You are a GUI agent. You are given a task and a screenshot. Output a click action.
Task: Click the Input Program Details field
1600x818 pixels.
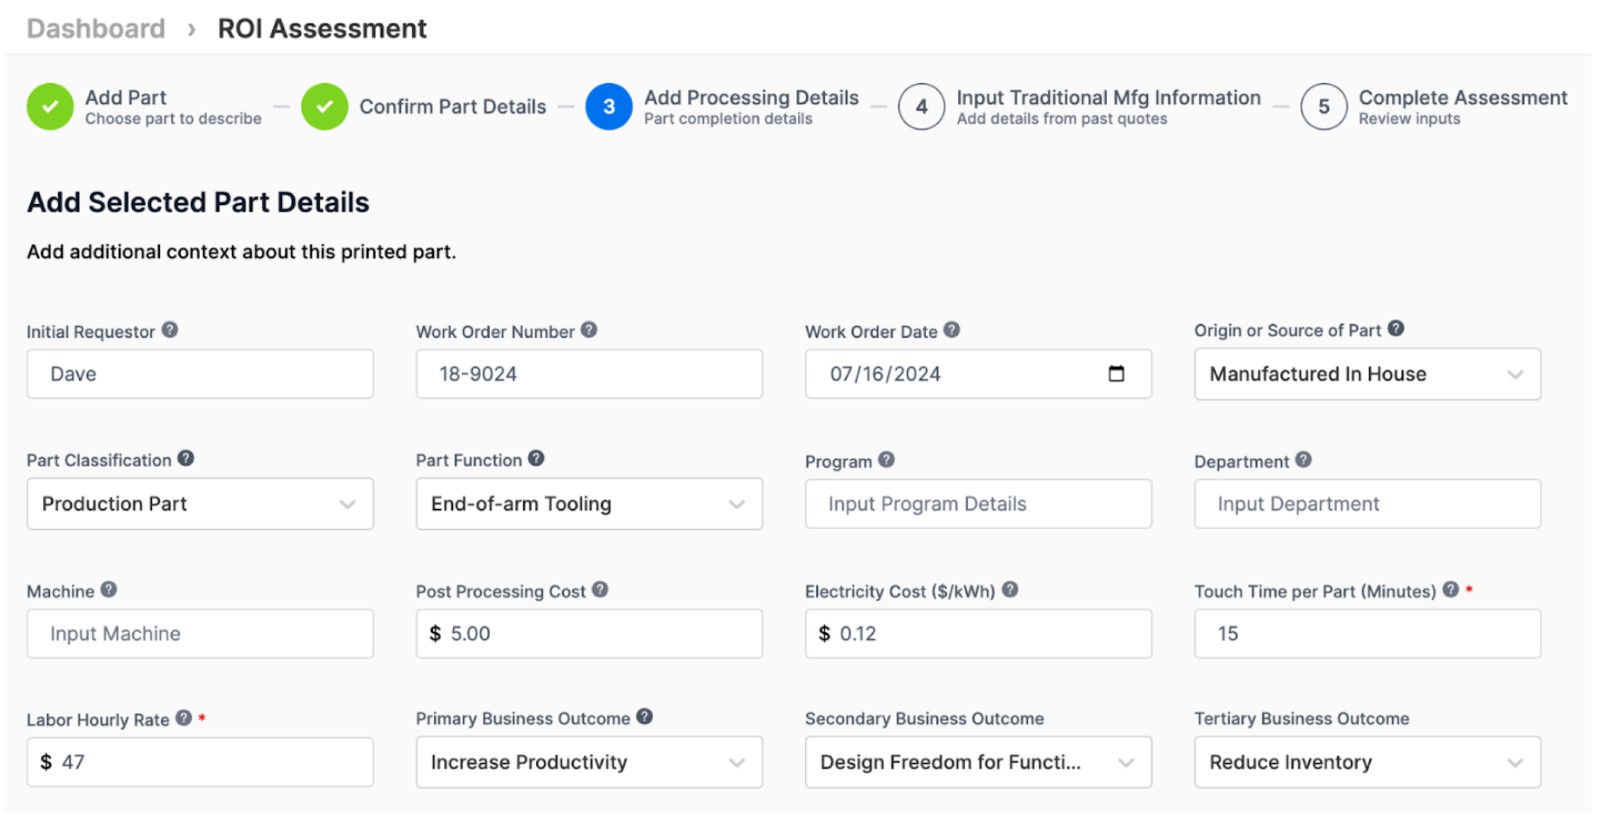(x=977, y=504)
